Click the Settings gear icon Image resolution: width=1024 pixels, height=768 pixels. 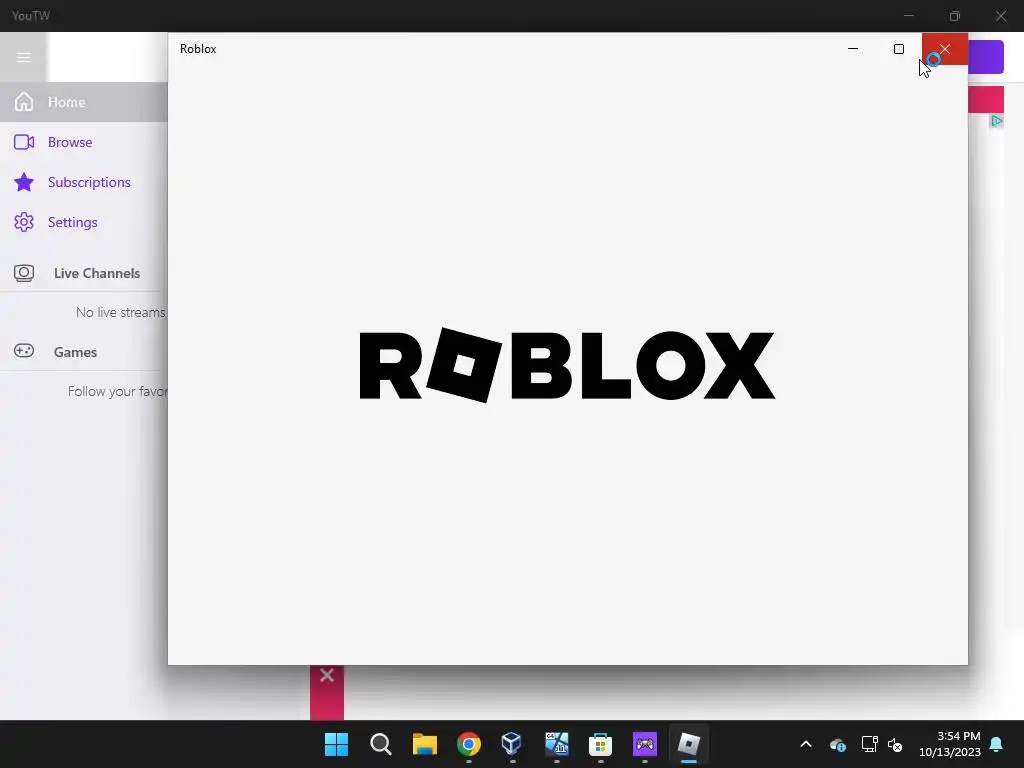coord(24,222)
